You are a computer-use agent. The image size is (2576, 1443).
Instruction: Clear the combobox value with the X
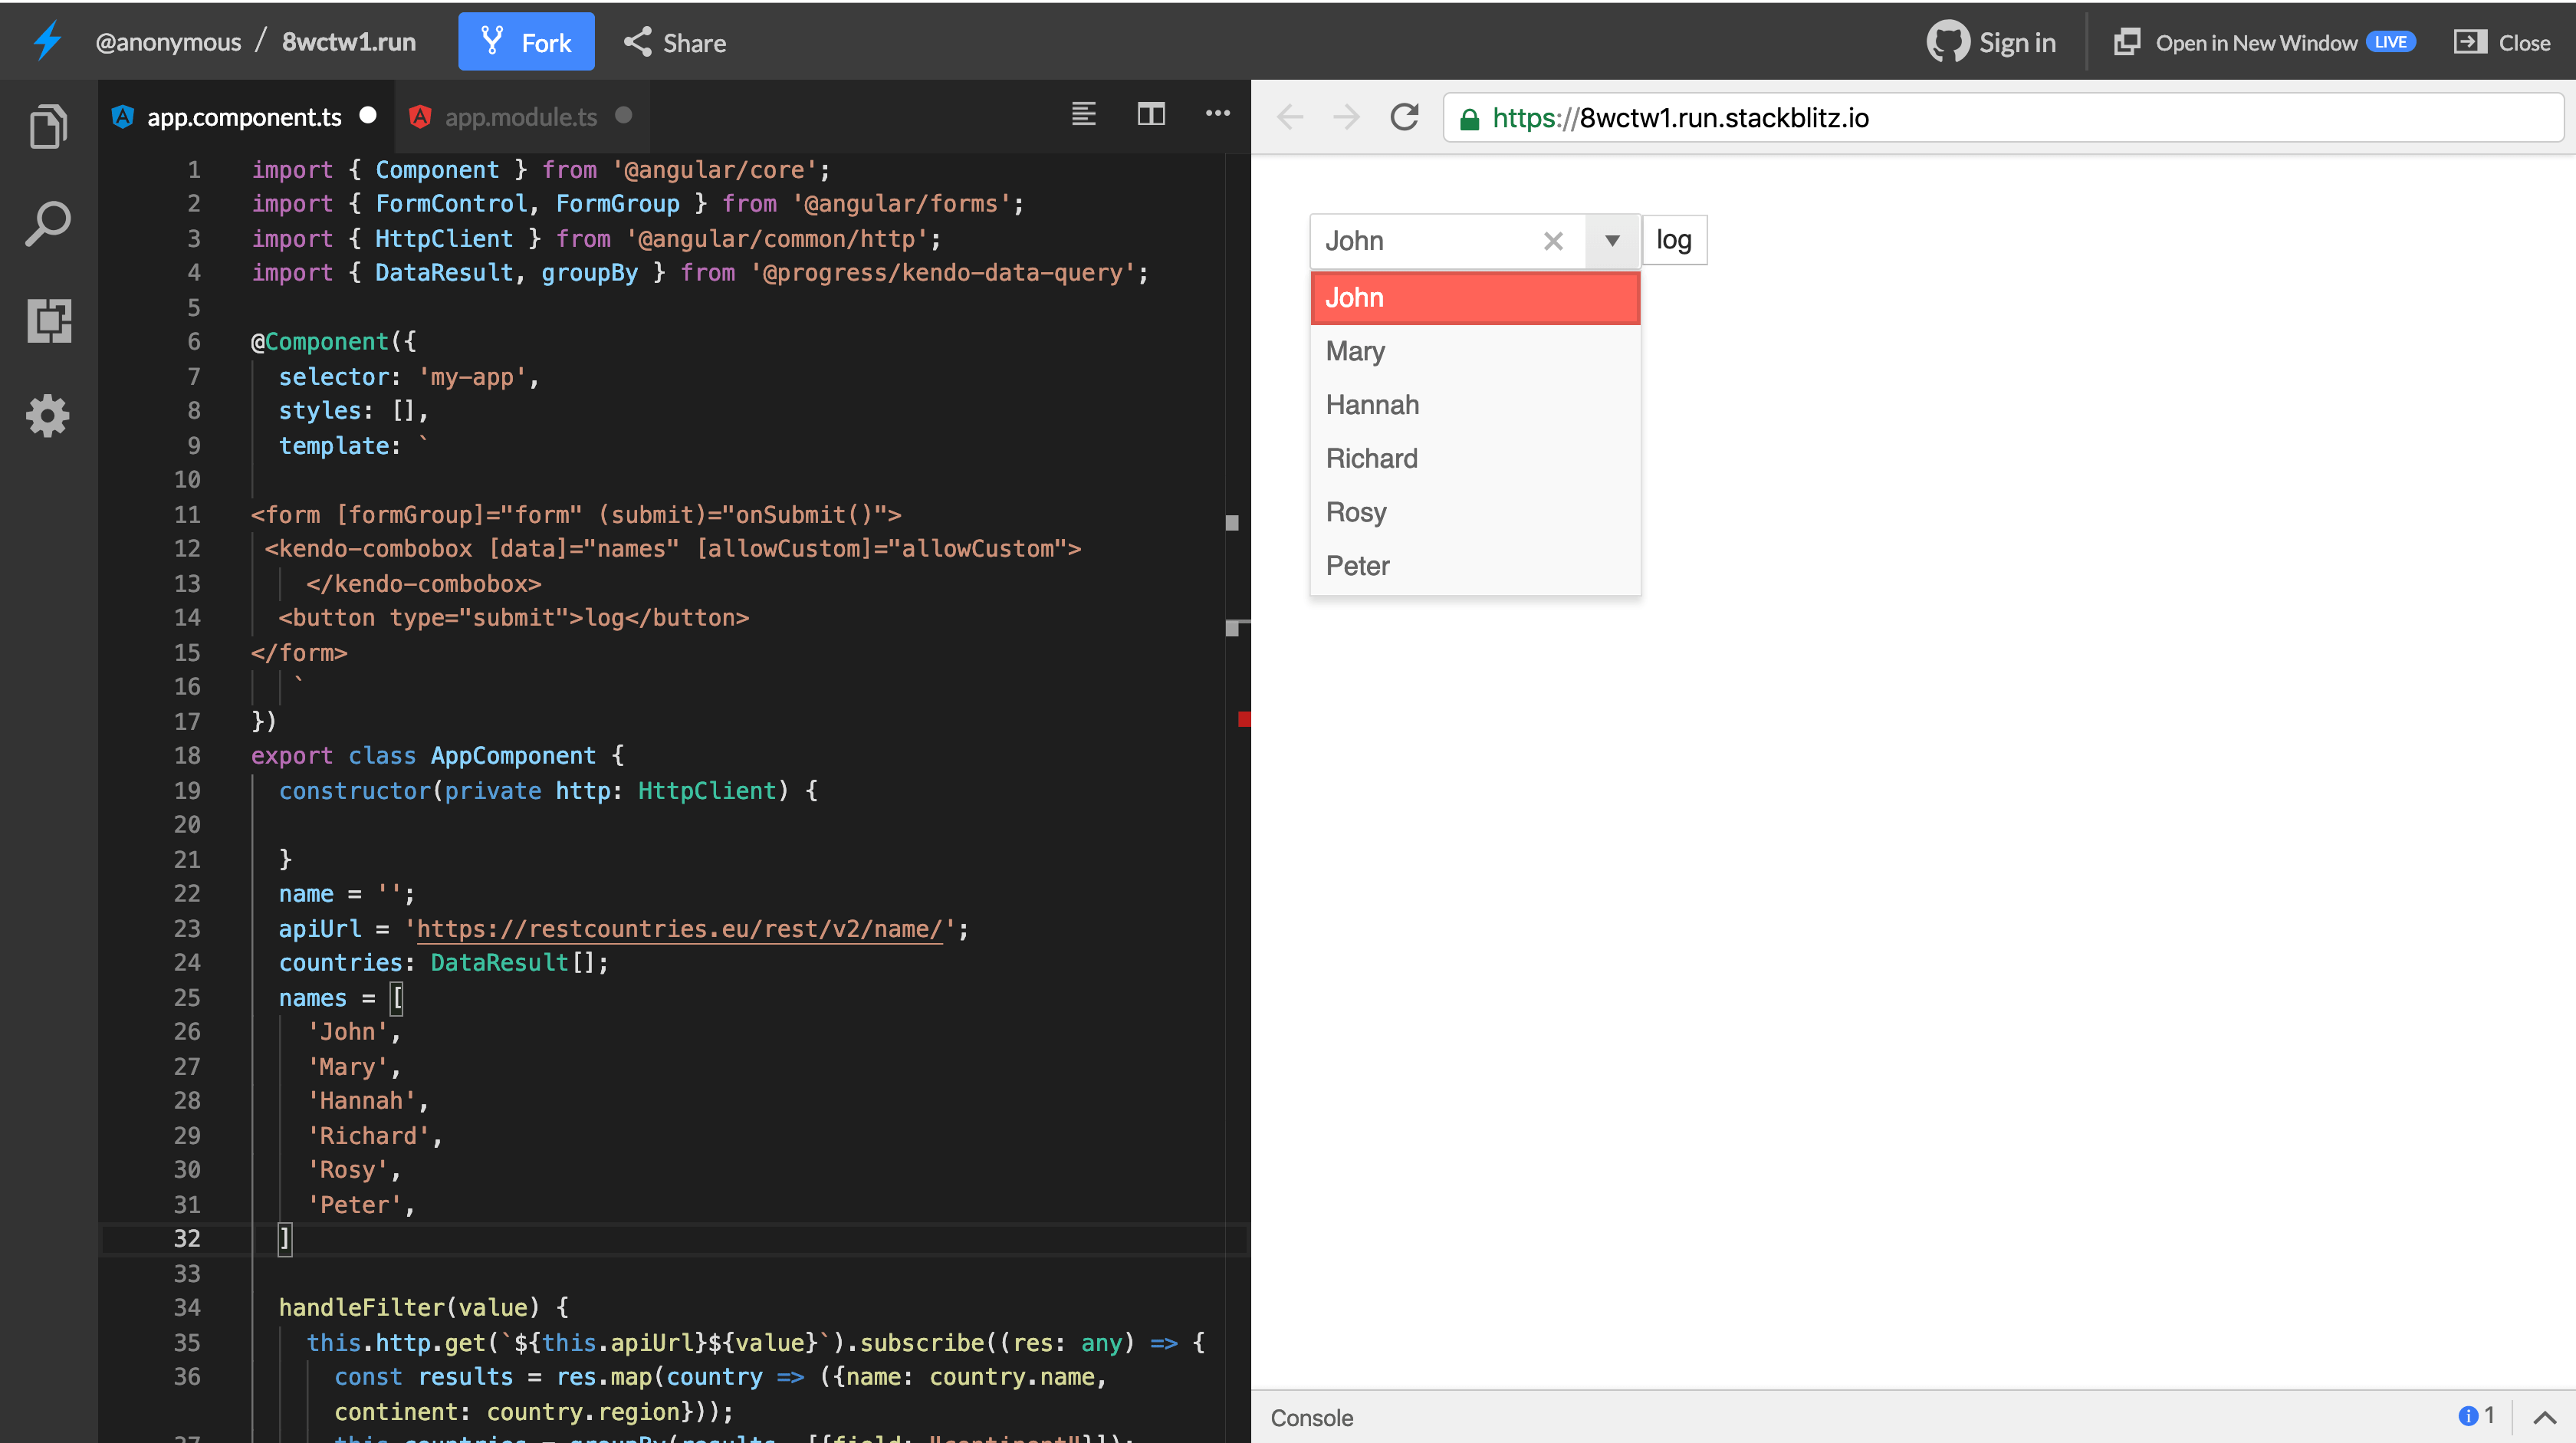(x=1553, y=241)
